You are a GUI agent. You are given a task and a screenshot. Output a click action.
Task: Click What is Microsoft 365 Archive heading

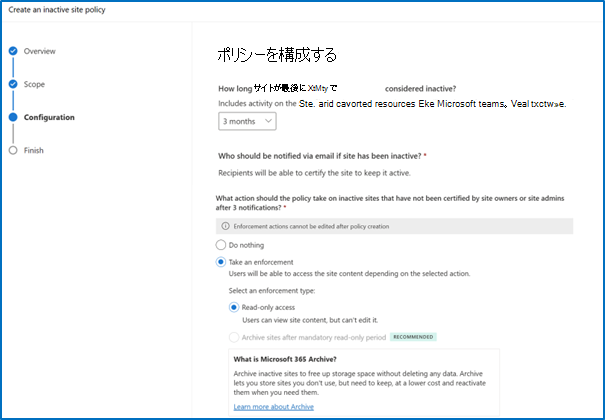click(285, 359)
